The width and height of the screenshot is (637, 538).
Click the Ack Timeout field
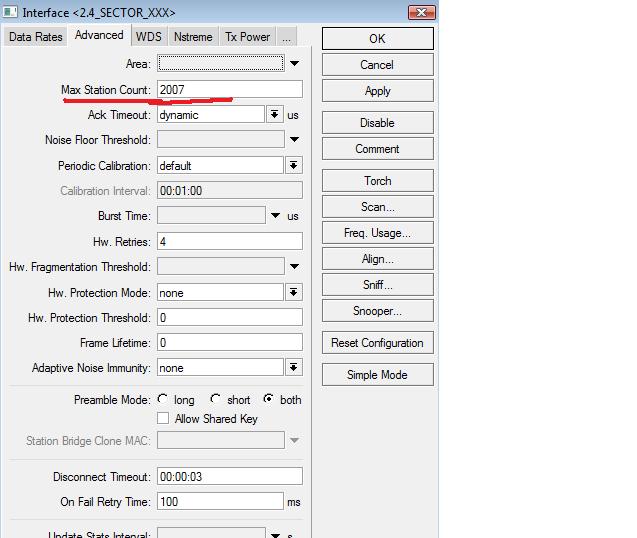[211, 115]
